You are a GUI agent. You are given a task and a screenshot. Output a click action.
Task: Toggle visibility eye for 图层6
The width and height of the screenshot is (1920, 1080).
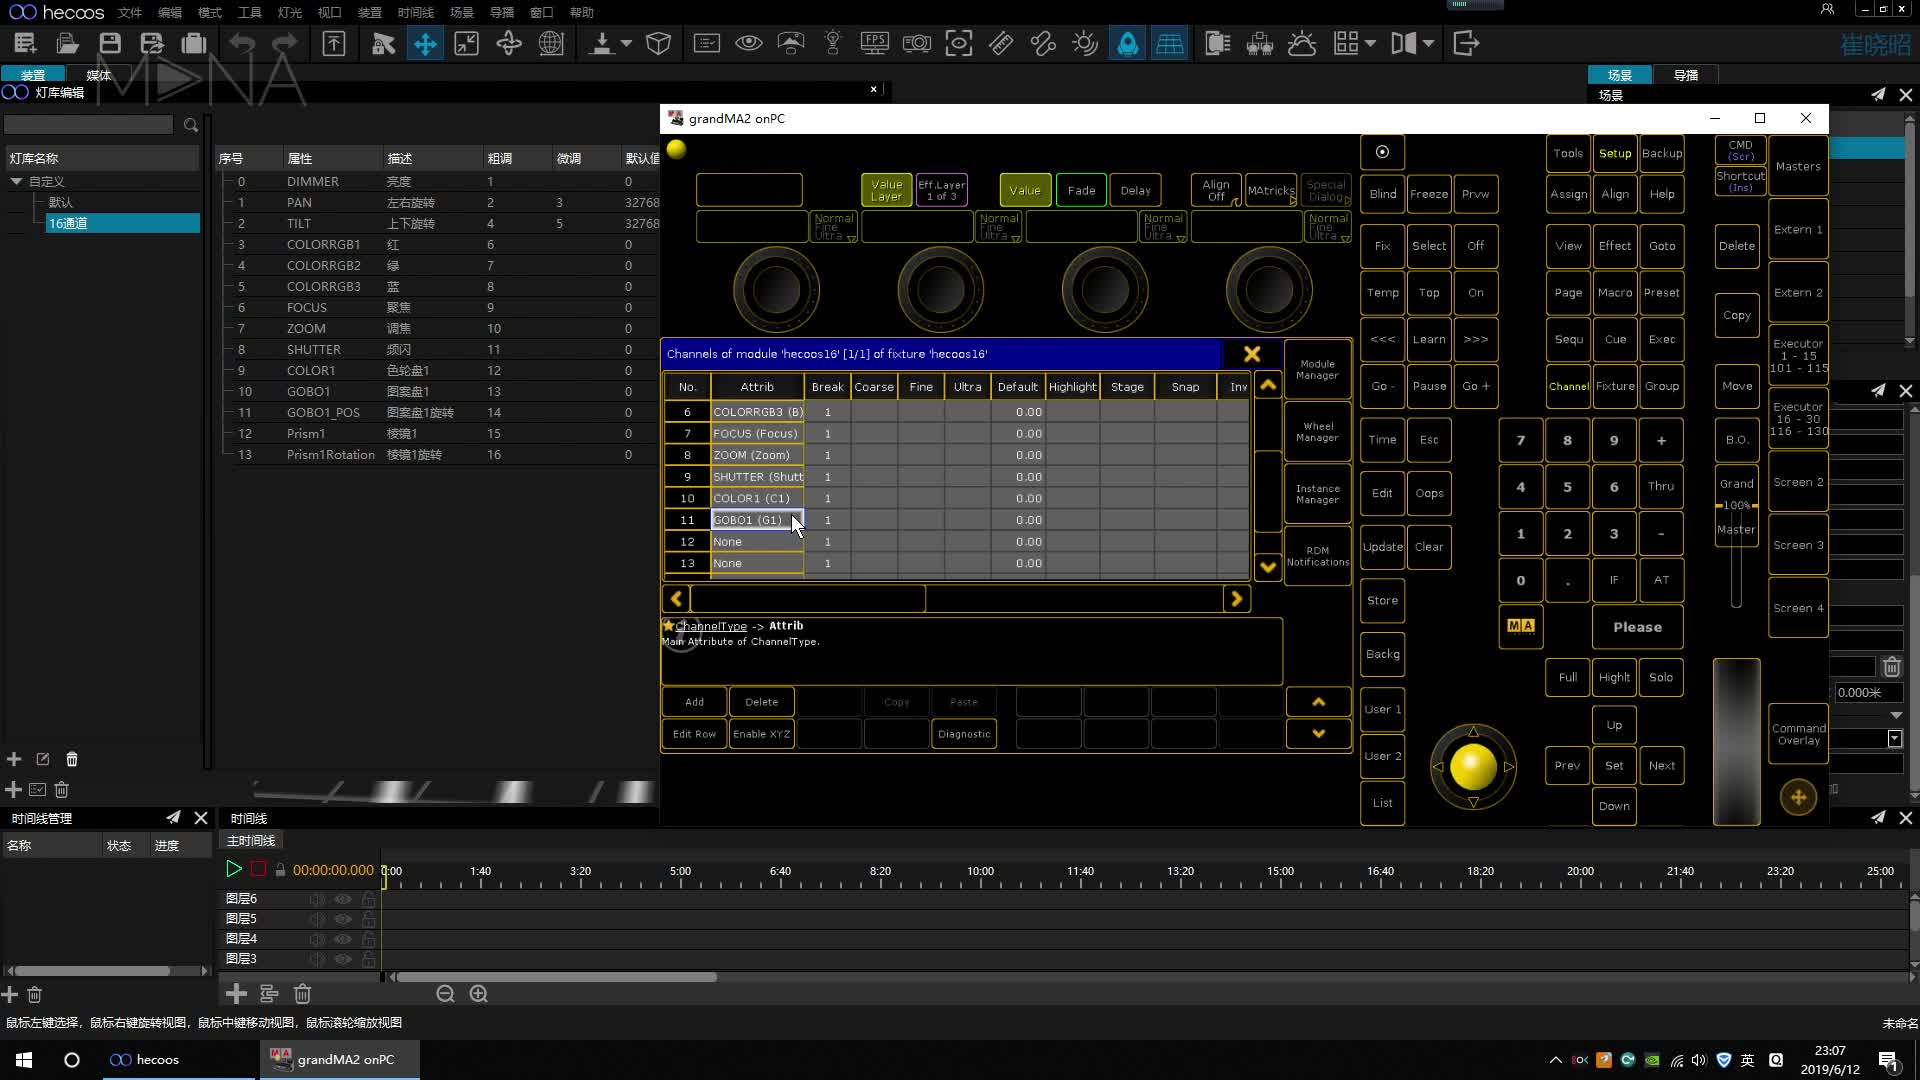click(x=343, y=899)
